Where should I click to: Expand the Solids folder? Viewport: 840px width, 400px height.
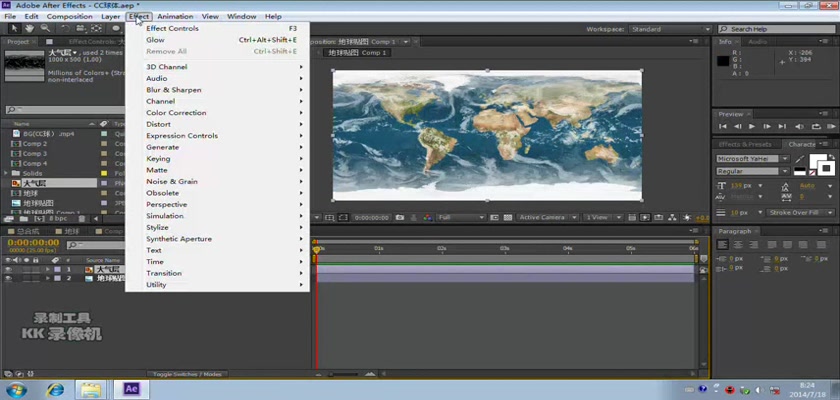pyautogui.click(x=6, y=173)
